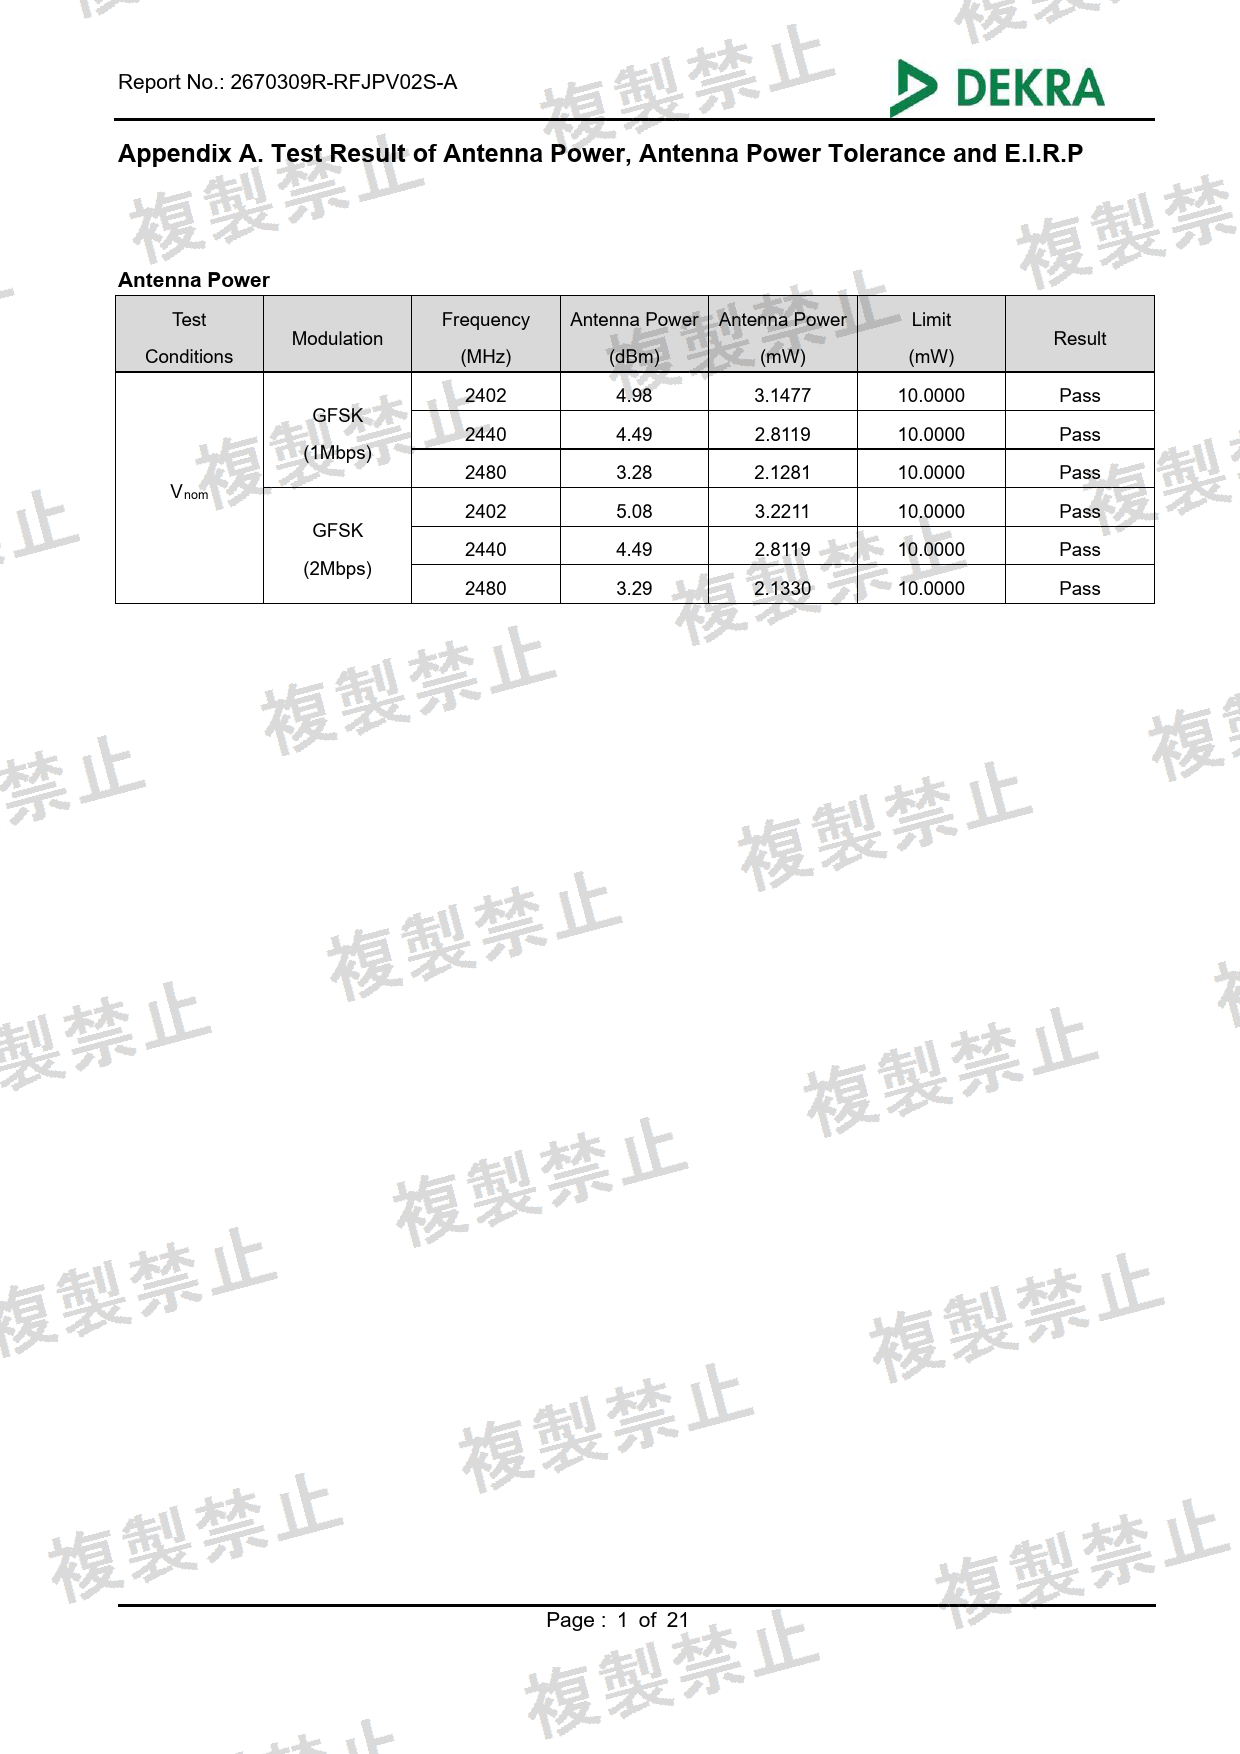Click the 2402 frequency in 1Mbps rows

[486, 395]
